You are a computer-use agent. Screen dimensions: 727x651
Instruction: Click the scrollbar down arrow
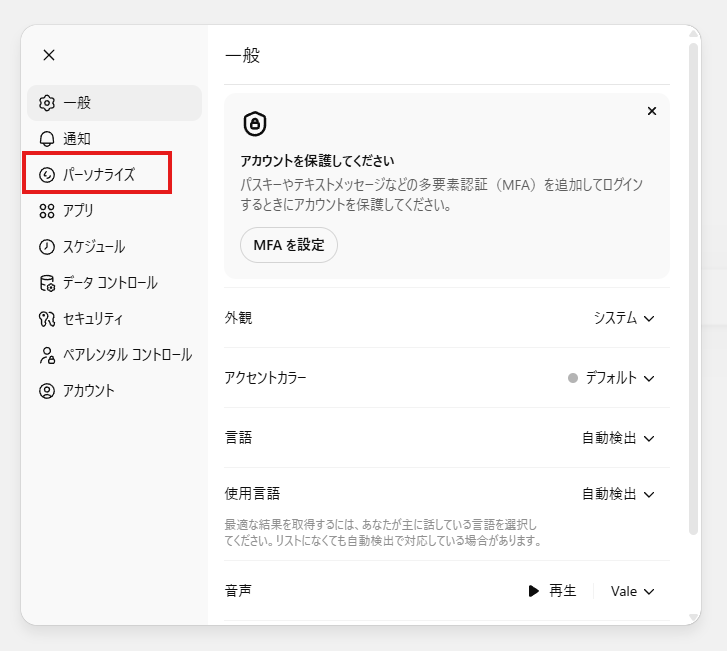pyautogui.click(x=694, y=618)
